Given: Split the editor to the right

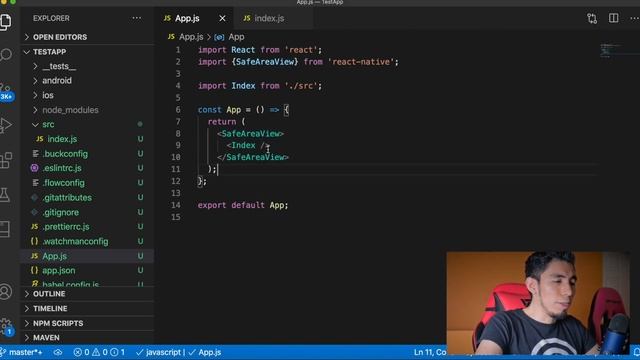Looking at the screenshot, I should tap(613, 18).
